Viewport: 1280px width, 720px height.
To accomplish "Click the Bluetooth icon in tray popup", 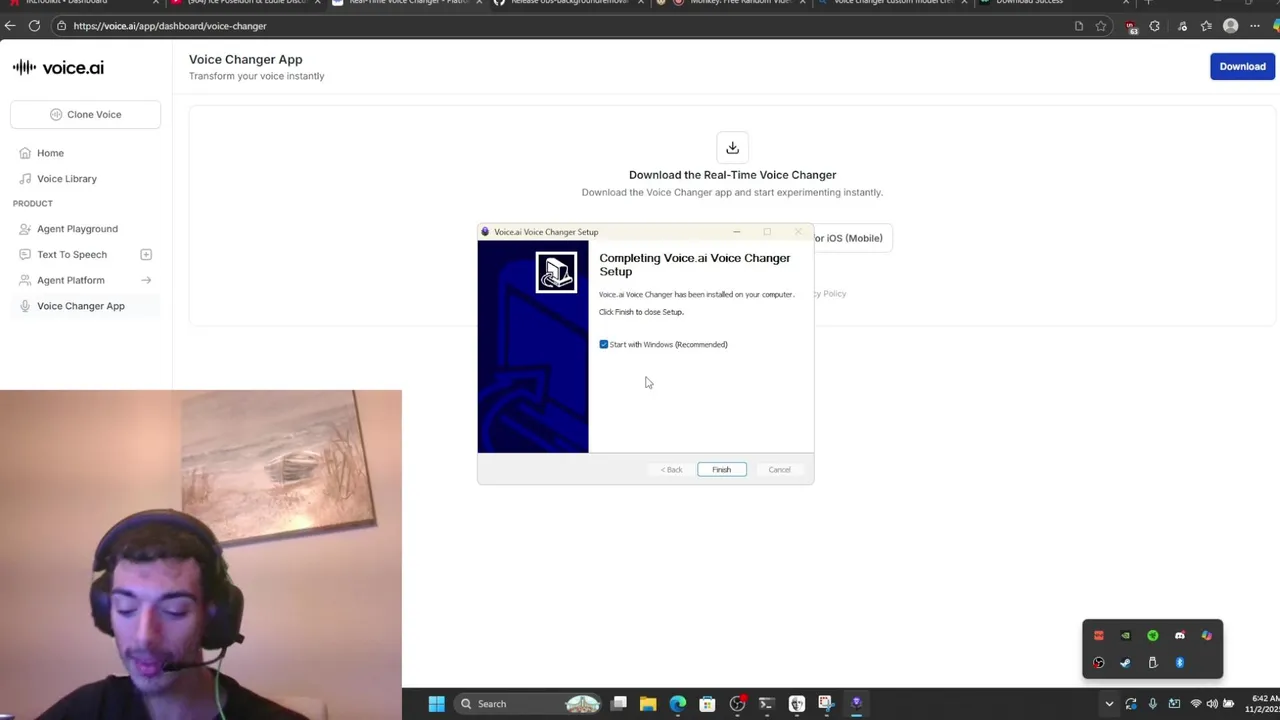I will click(1179, 663).
